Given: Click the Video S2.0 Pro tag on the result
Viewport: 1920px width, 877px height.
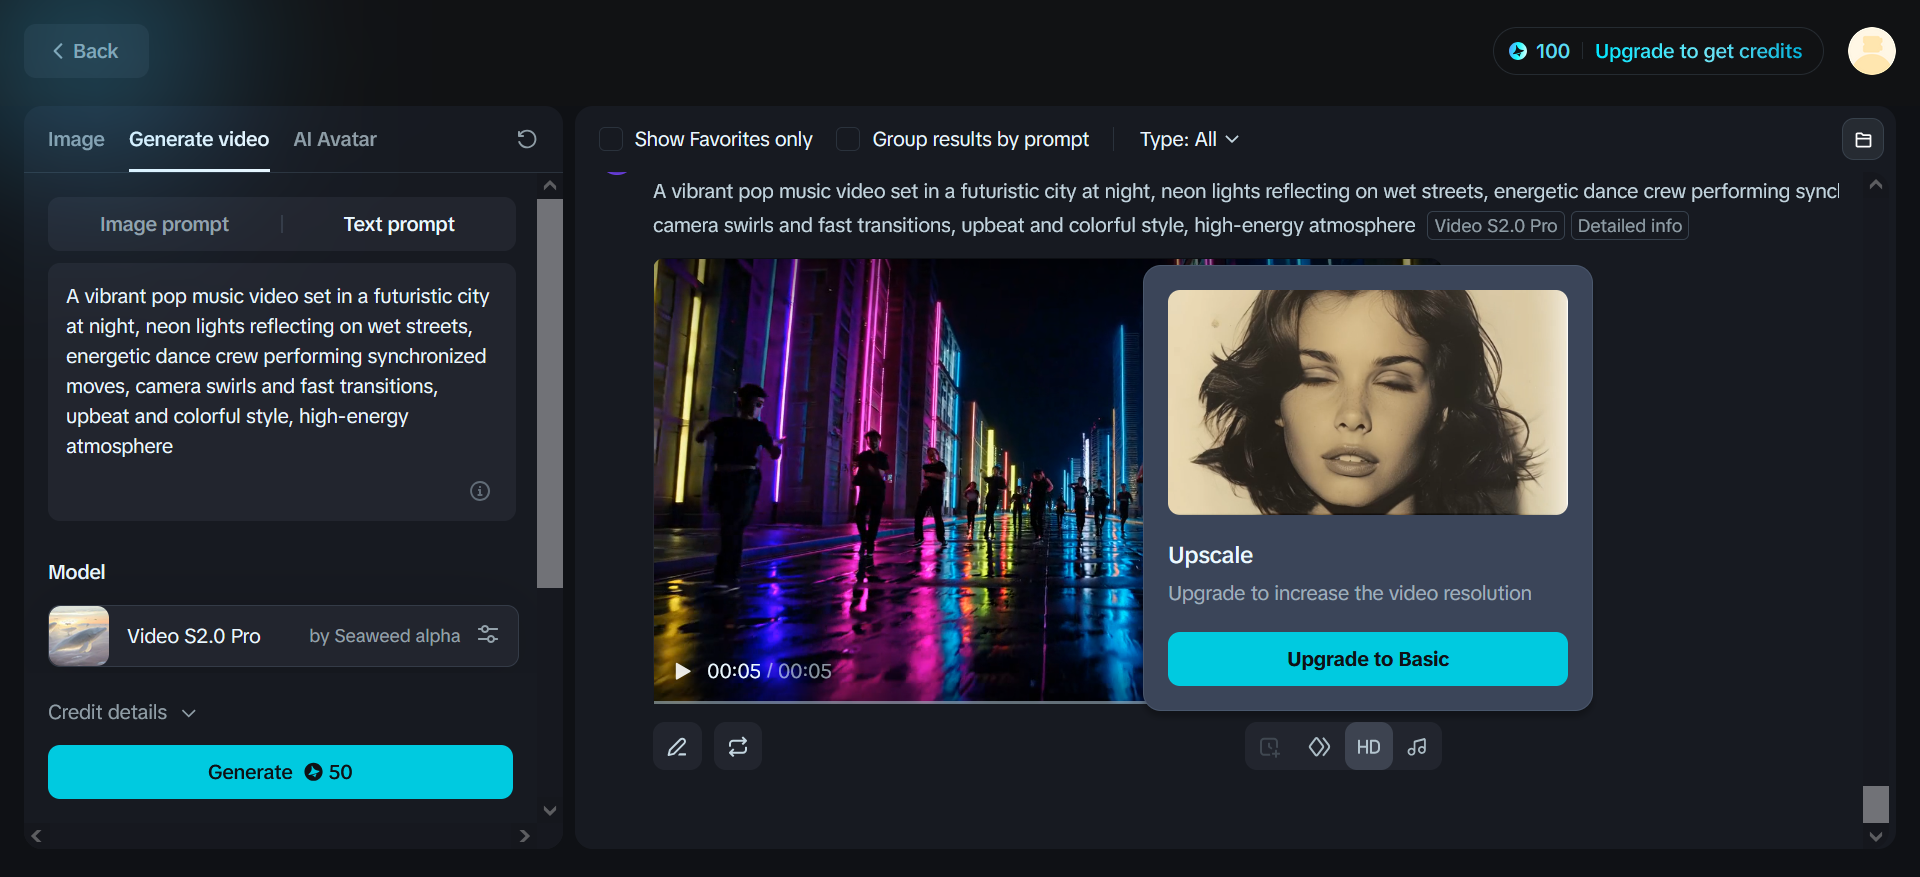Looking at the screenshot, I should pos(1495,226).
